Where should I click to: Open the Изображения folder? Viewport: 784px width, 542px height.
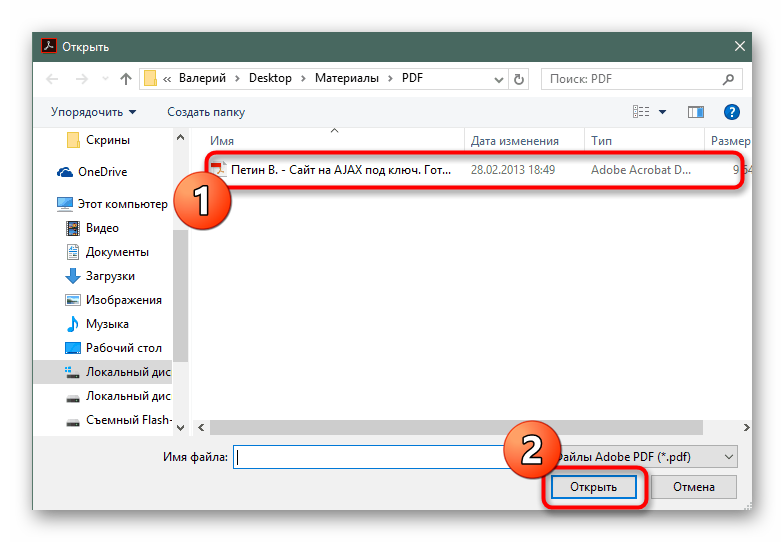[x=124, y=300]
